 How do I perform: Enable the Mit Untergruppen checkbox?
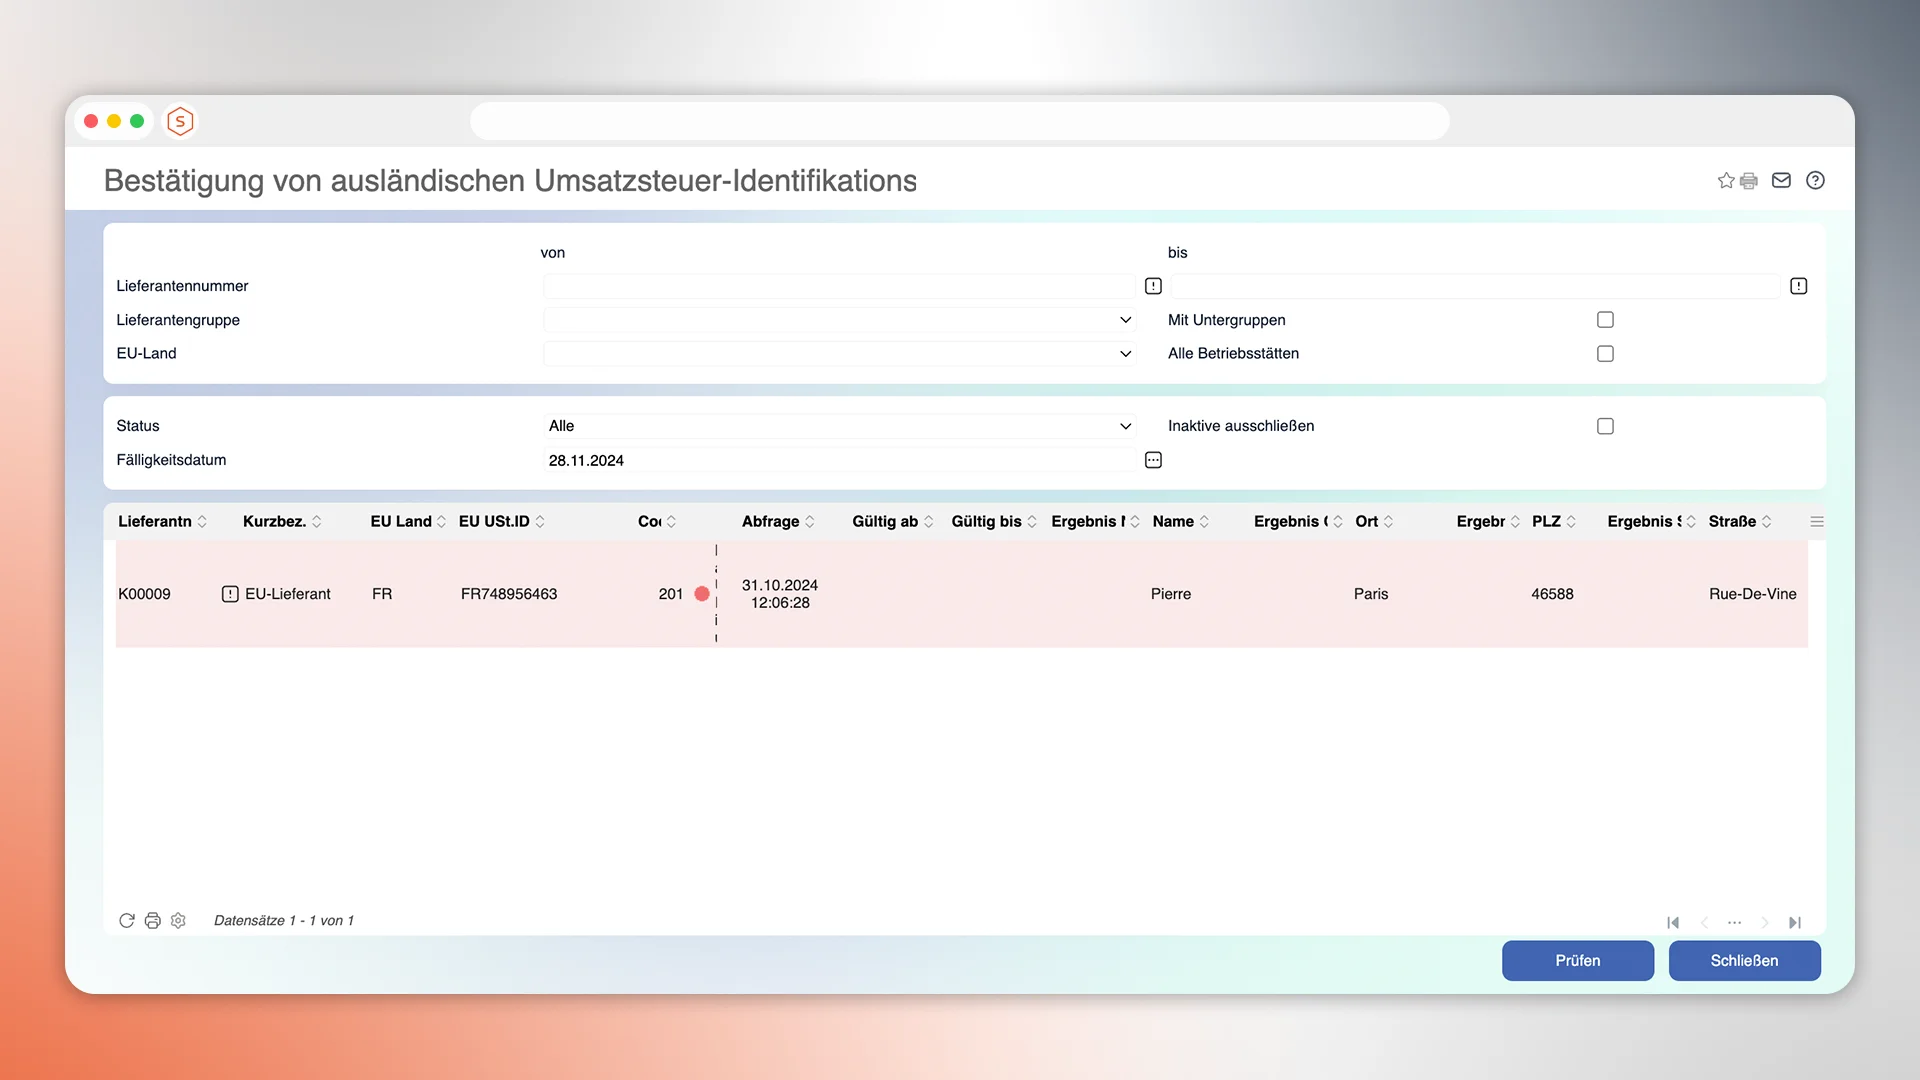pyautogui.click(x=1605, y=319)
